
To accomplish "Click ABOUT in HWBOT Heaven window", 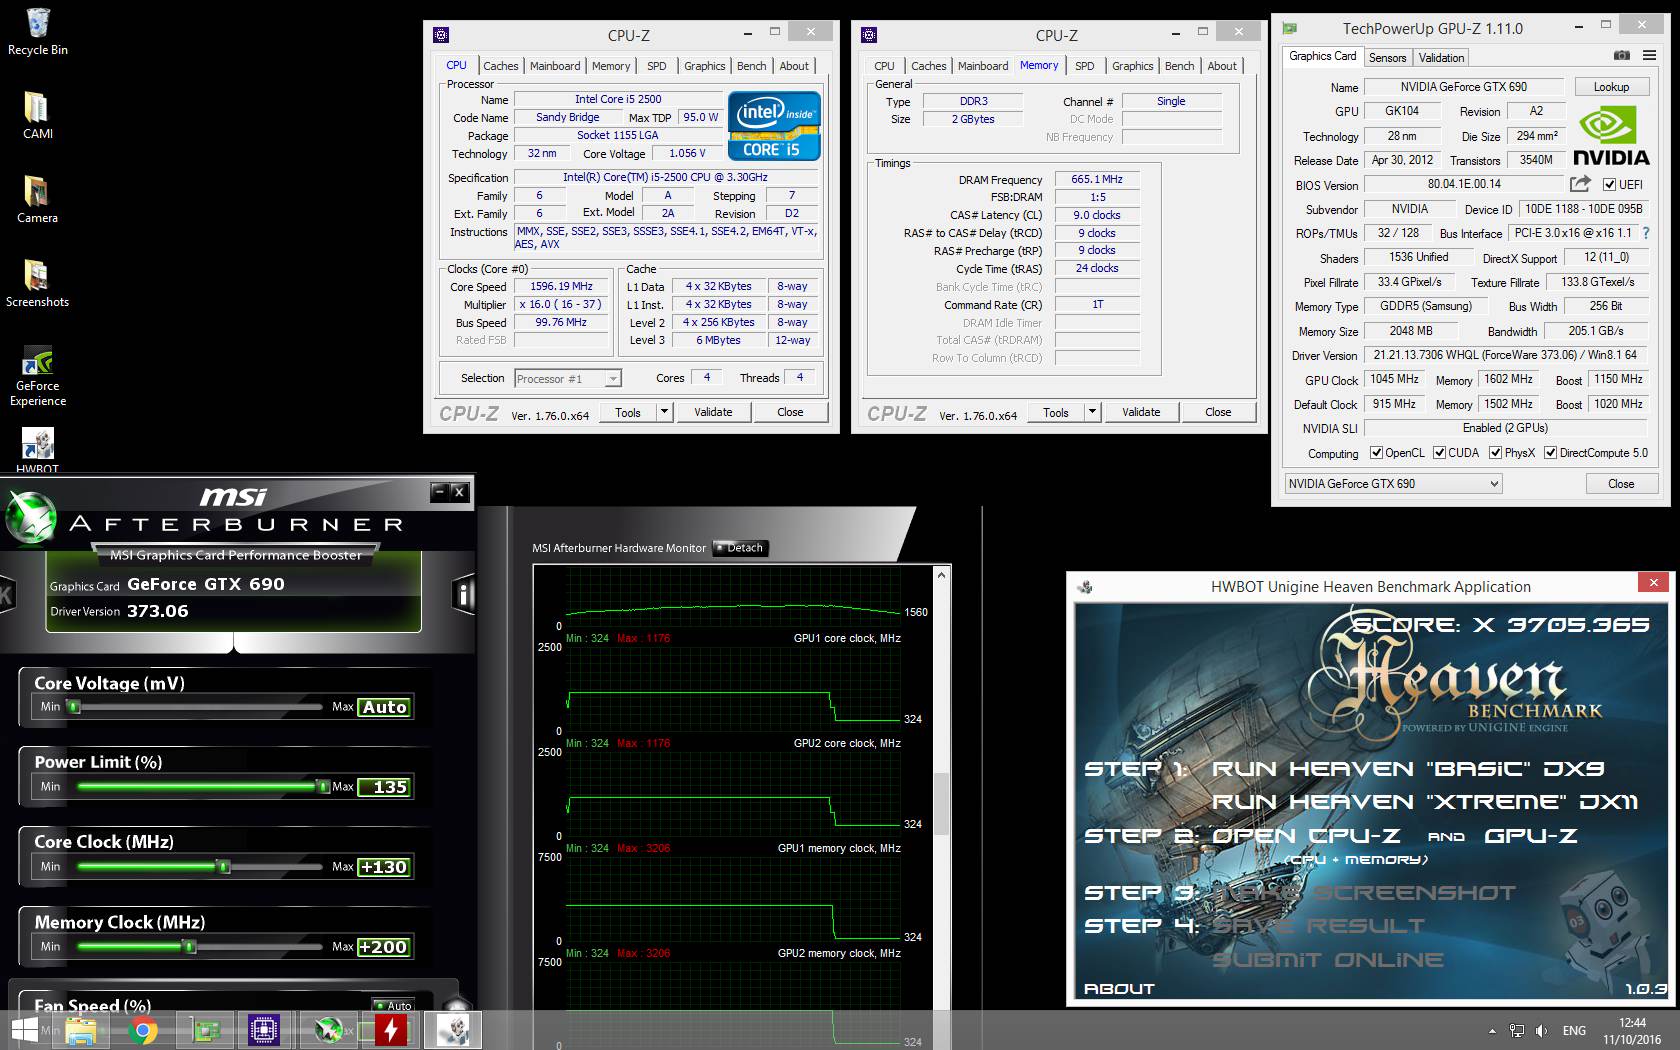I will [x=1119, y=989].
